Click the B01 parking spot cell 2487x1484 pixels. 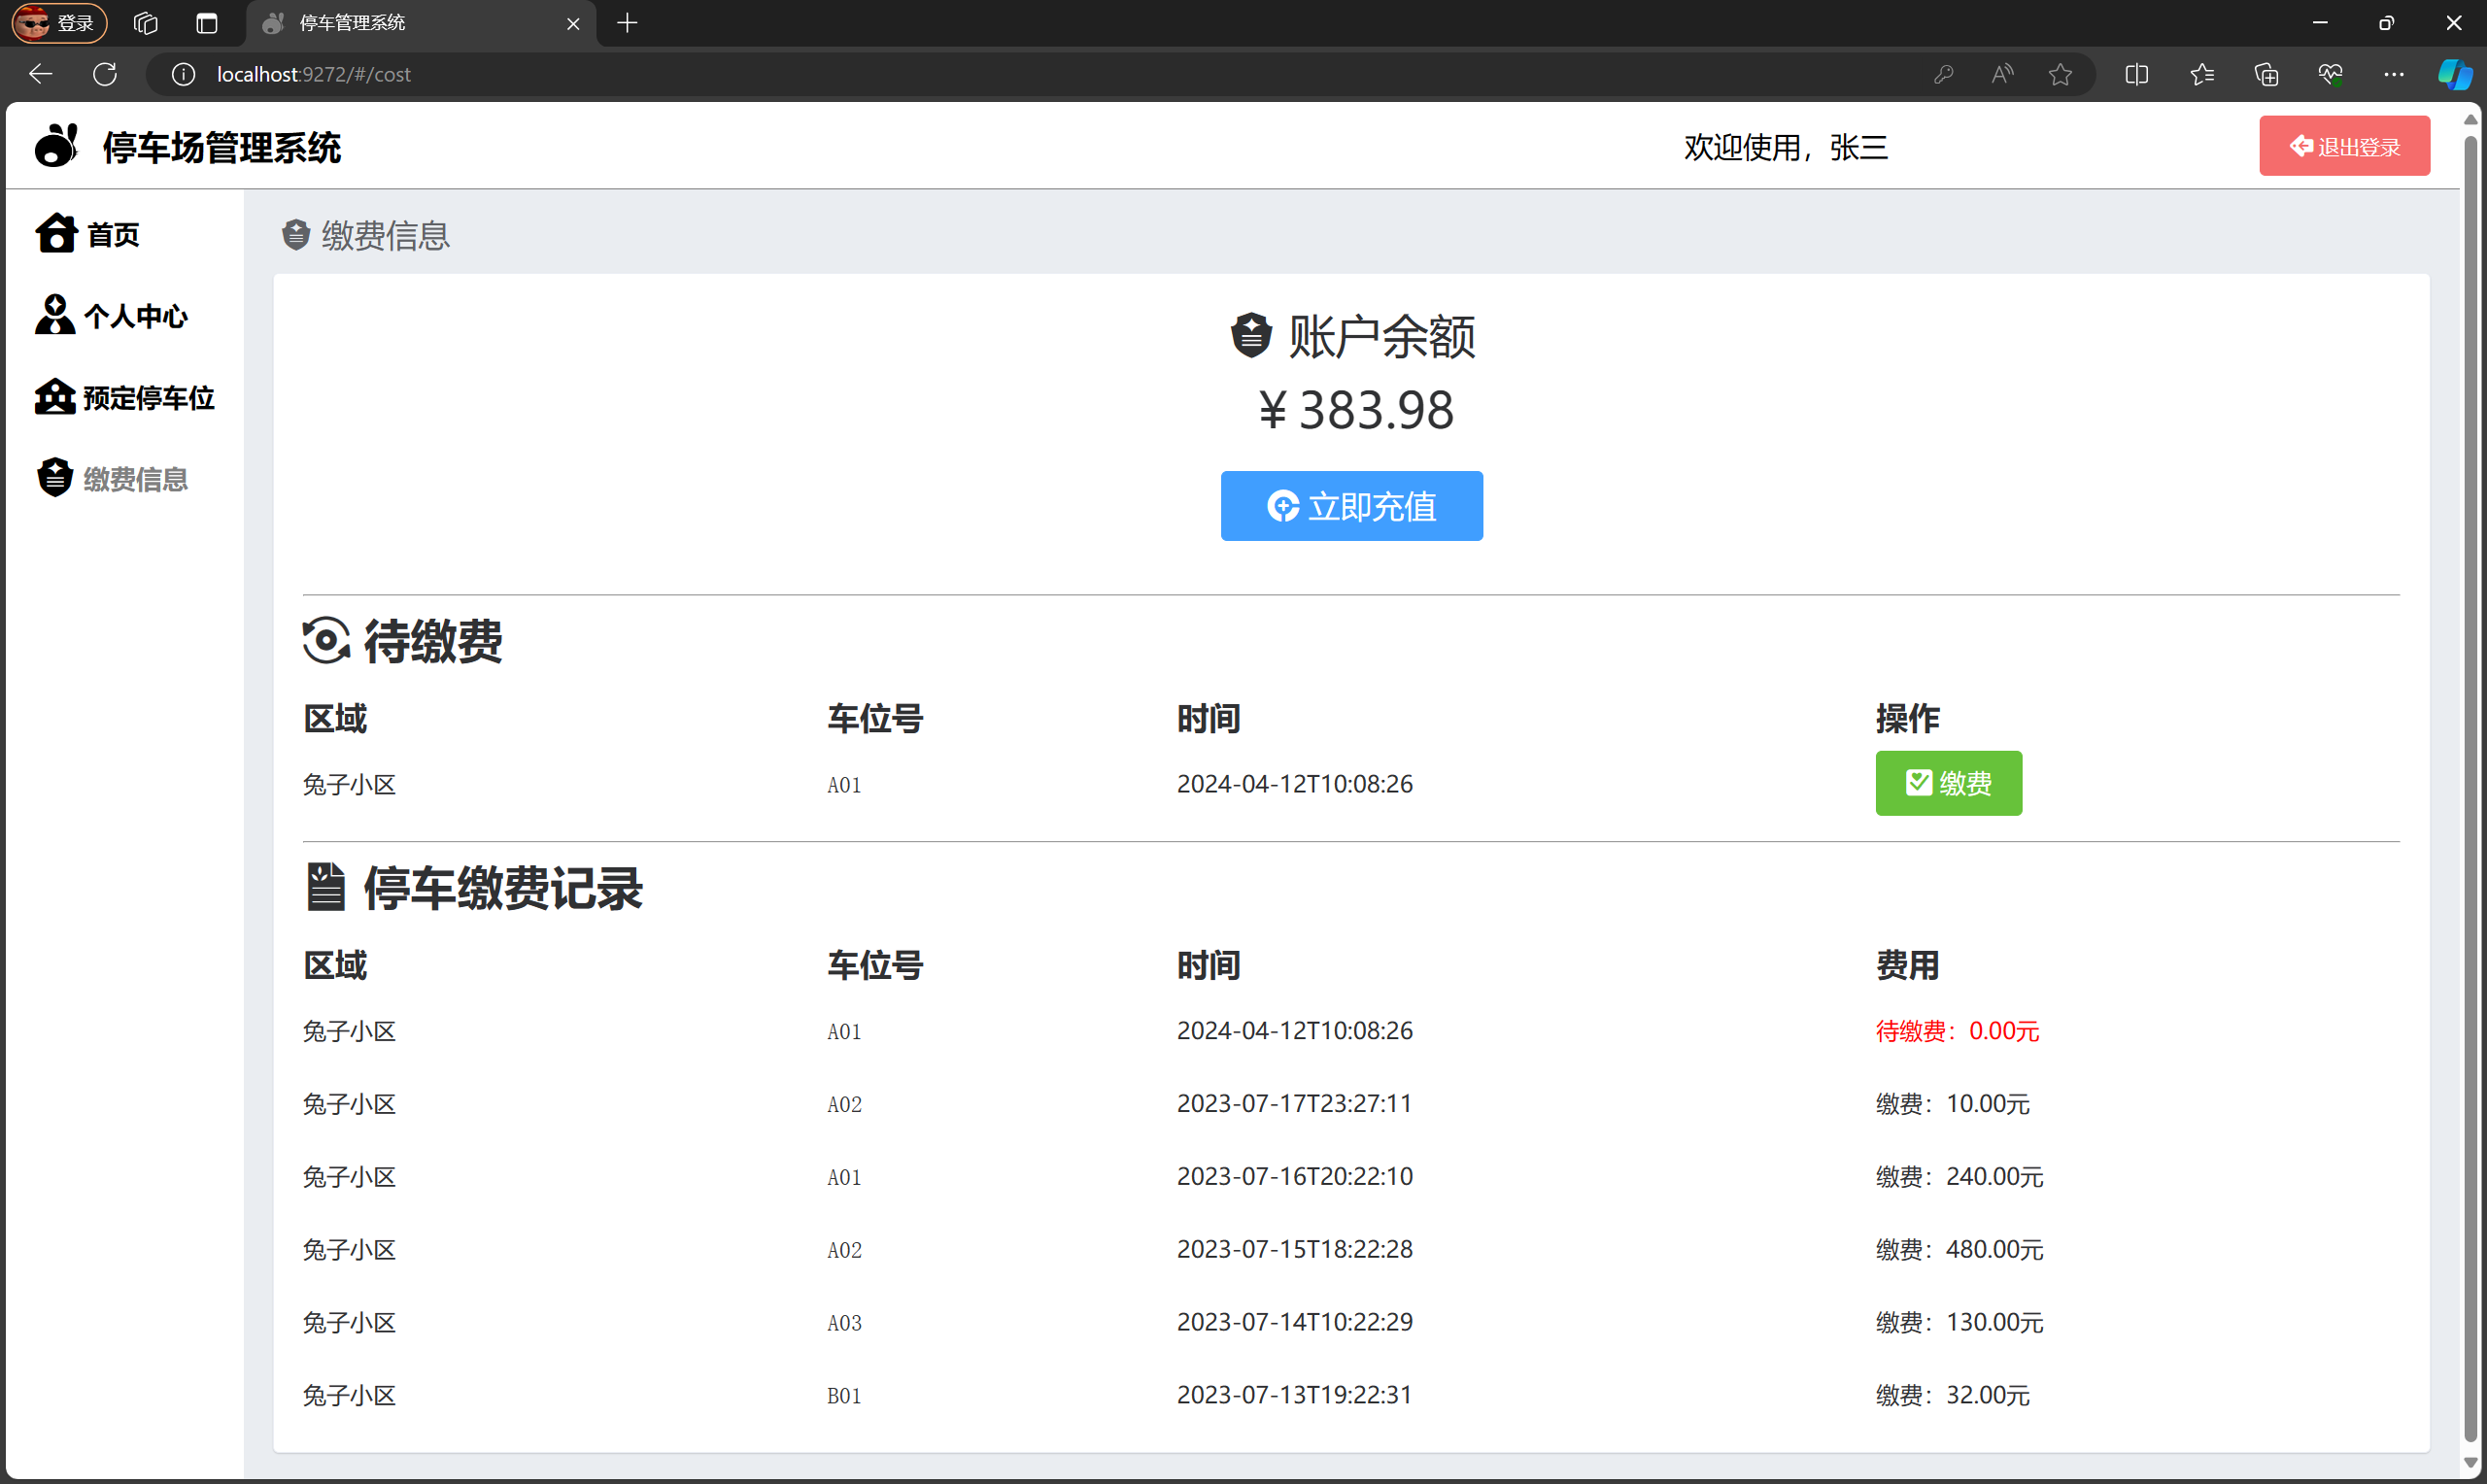[x=844, y=1396]
